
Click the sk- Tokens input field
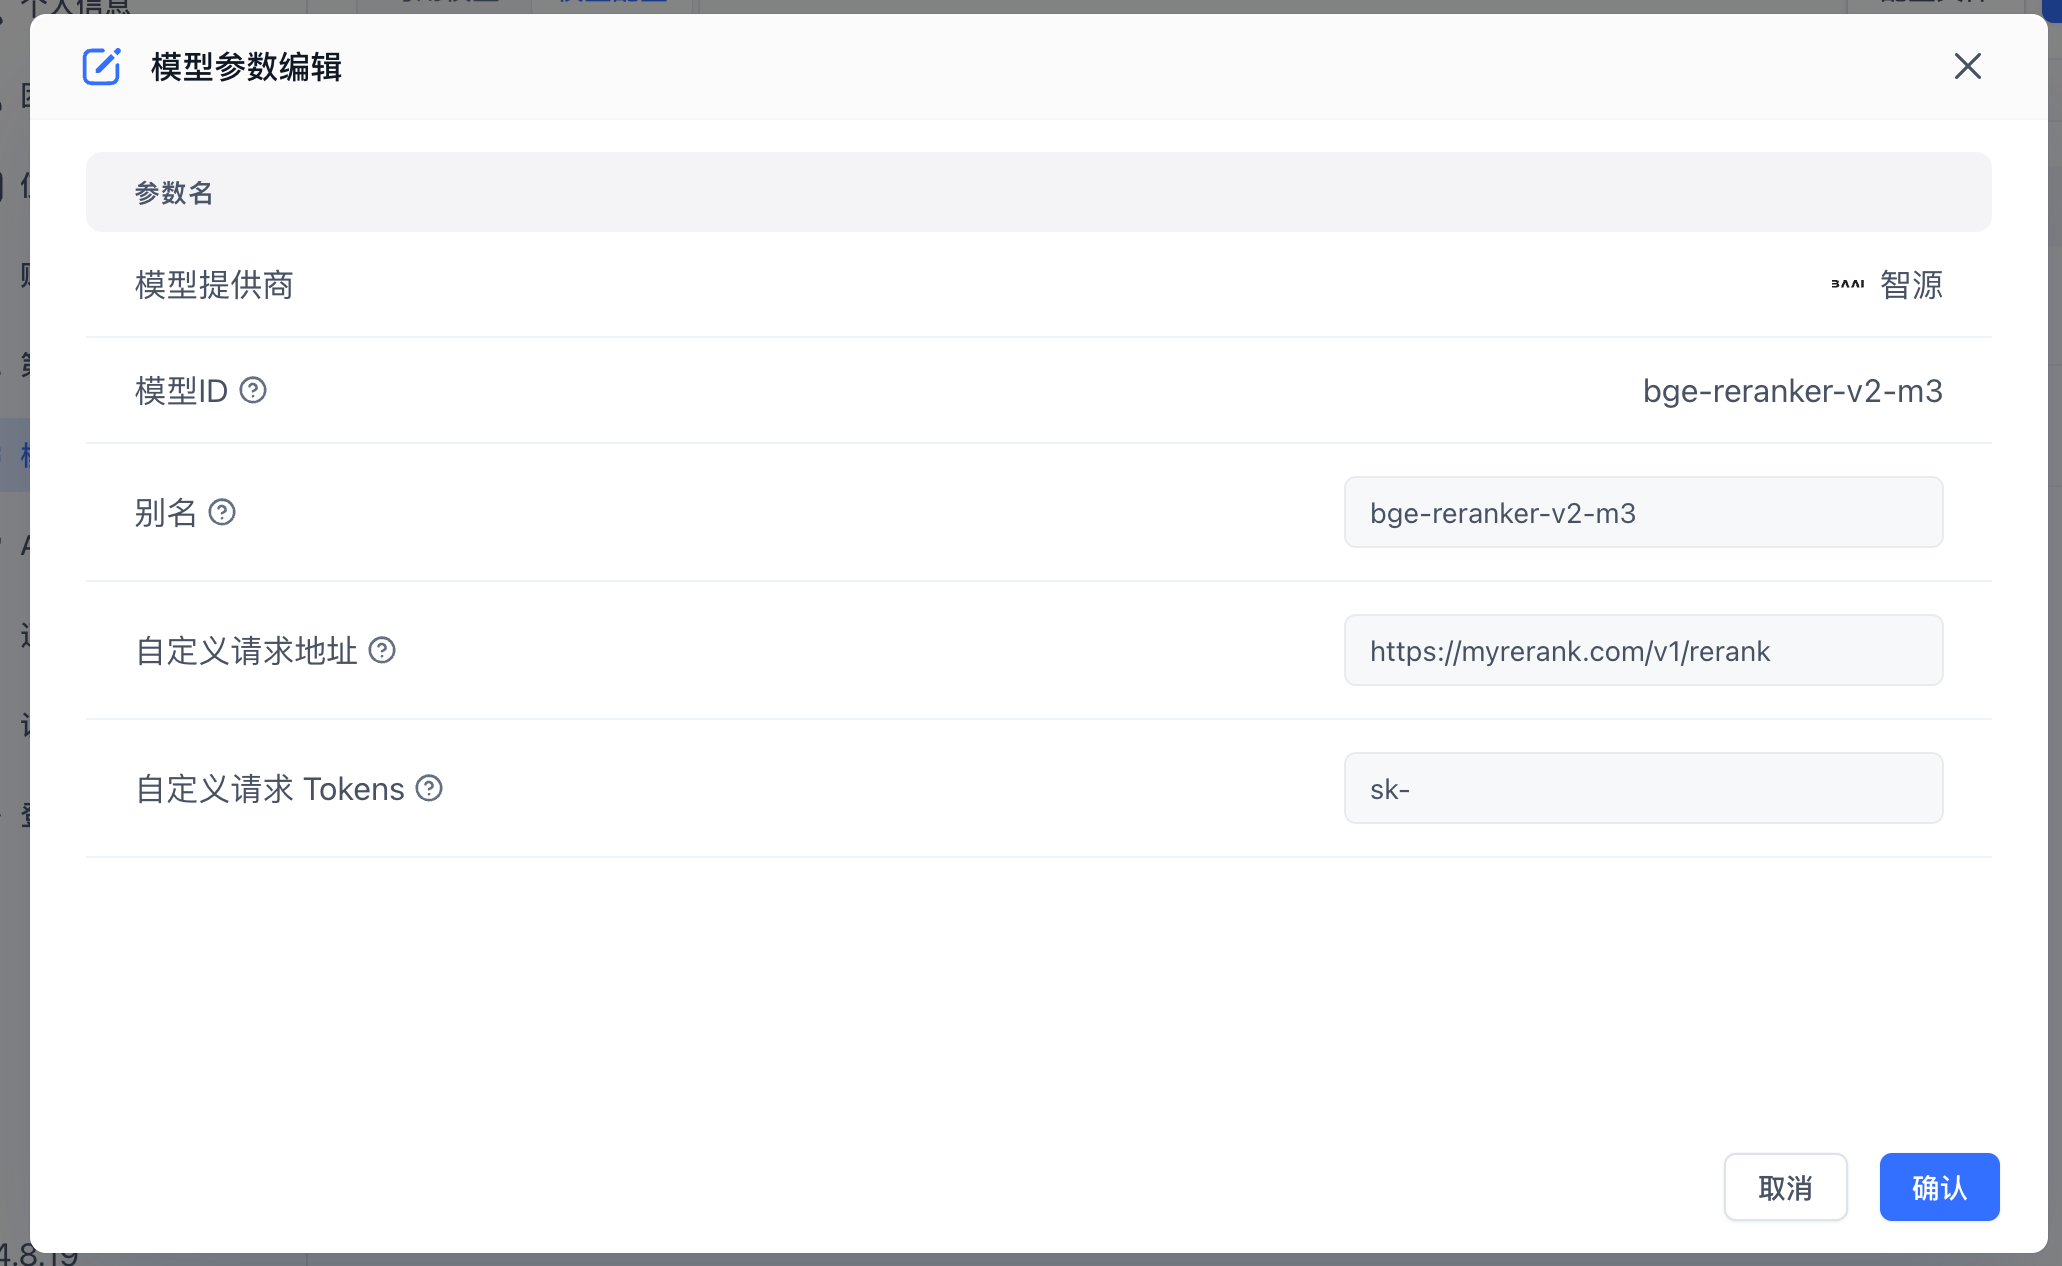coord(1642,788)
